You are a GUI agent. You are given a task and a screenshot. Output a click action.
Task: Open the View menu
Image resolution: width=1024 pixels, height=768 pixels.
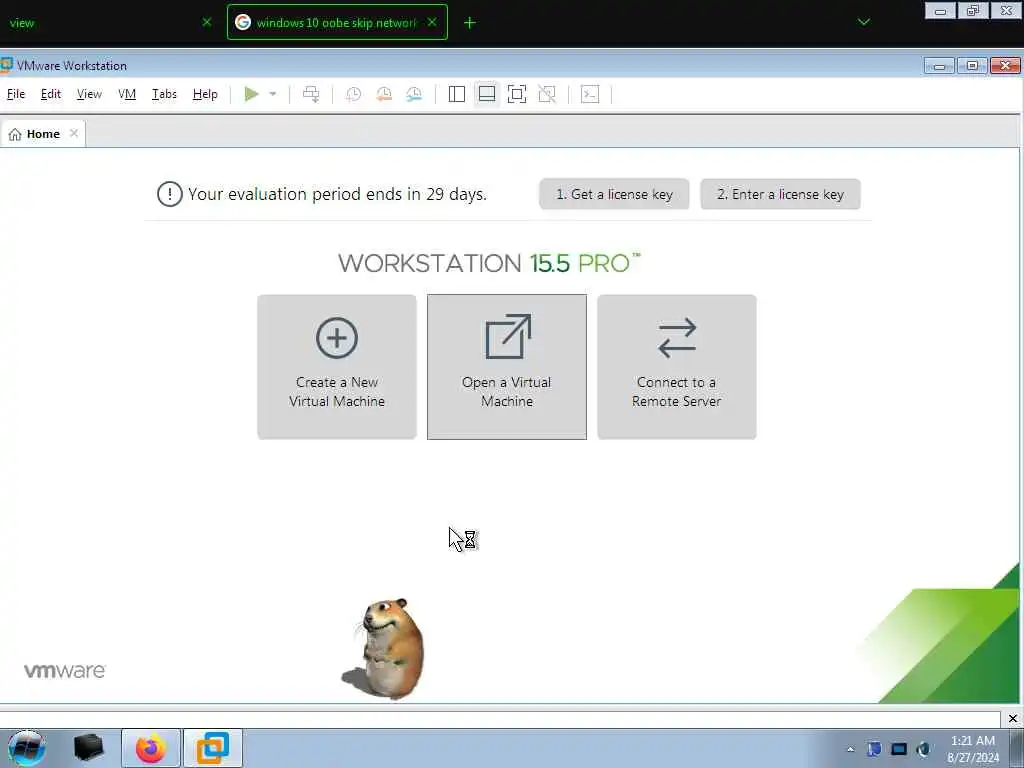(x=89, y=94)
